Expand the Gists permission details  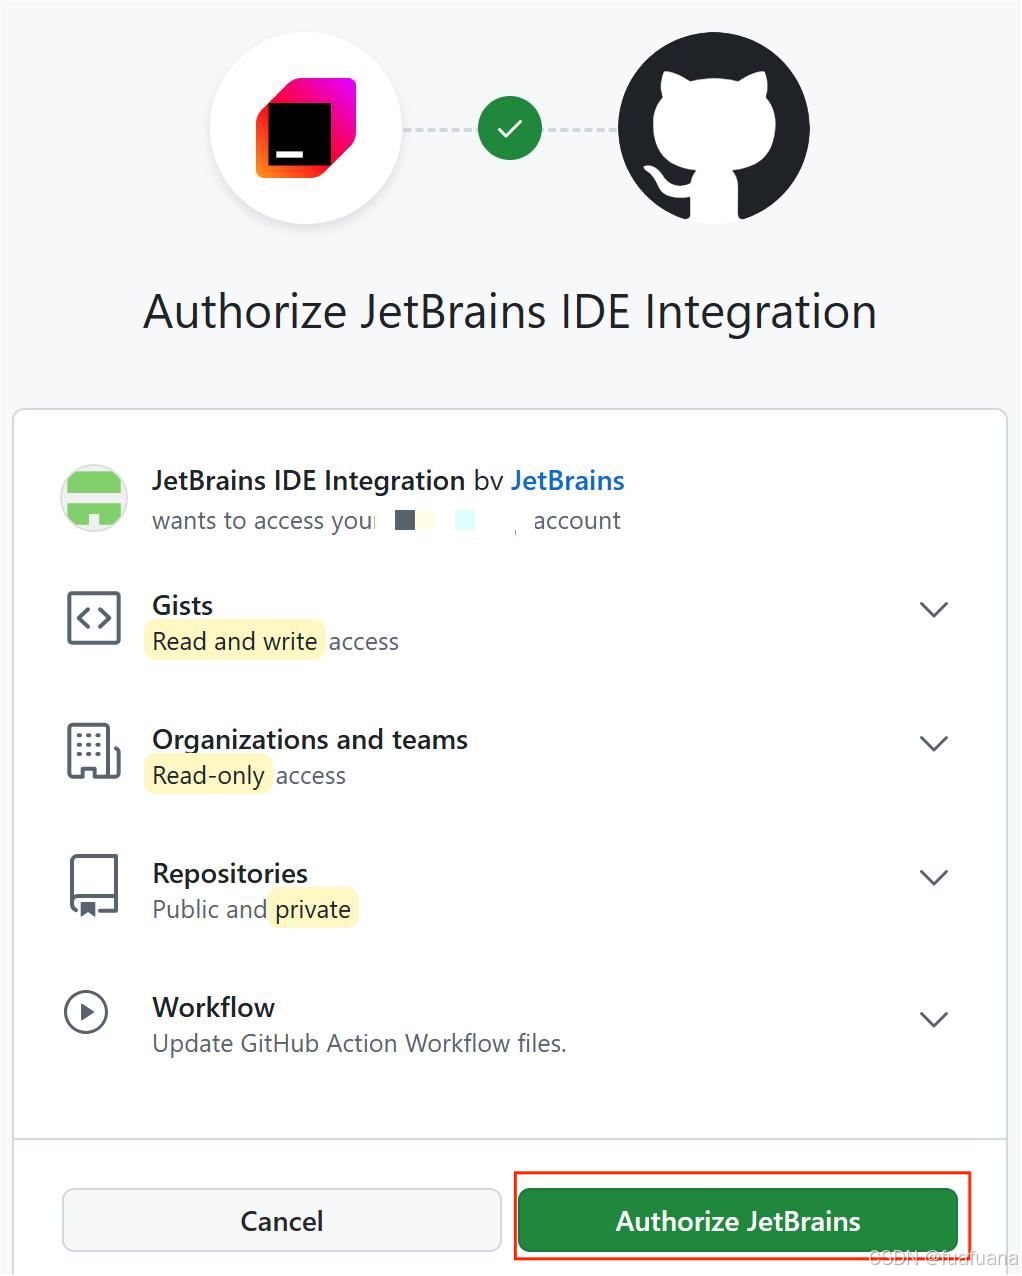[x=934, y=609]
